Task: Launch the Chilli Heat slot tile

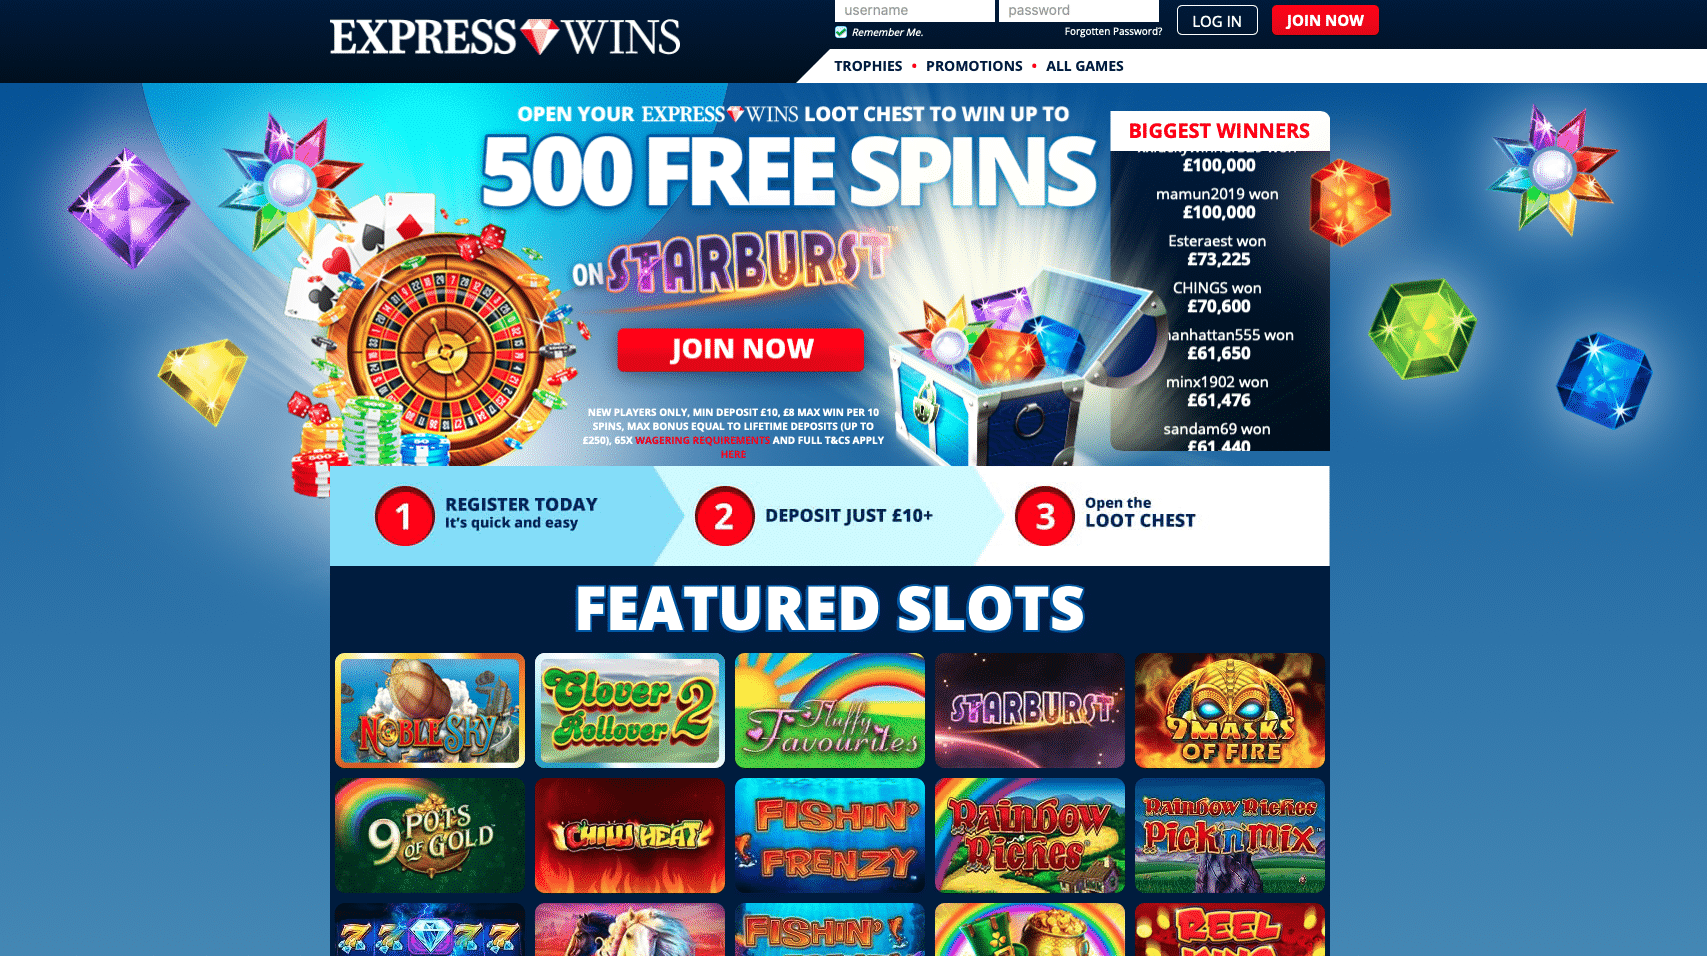Action: (630, 835)
